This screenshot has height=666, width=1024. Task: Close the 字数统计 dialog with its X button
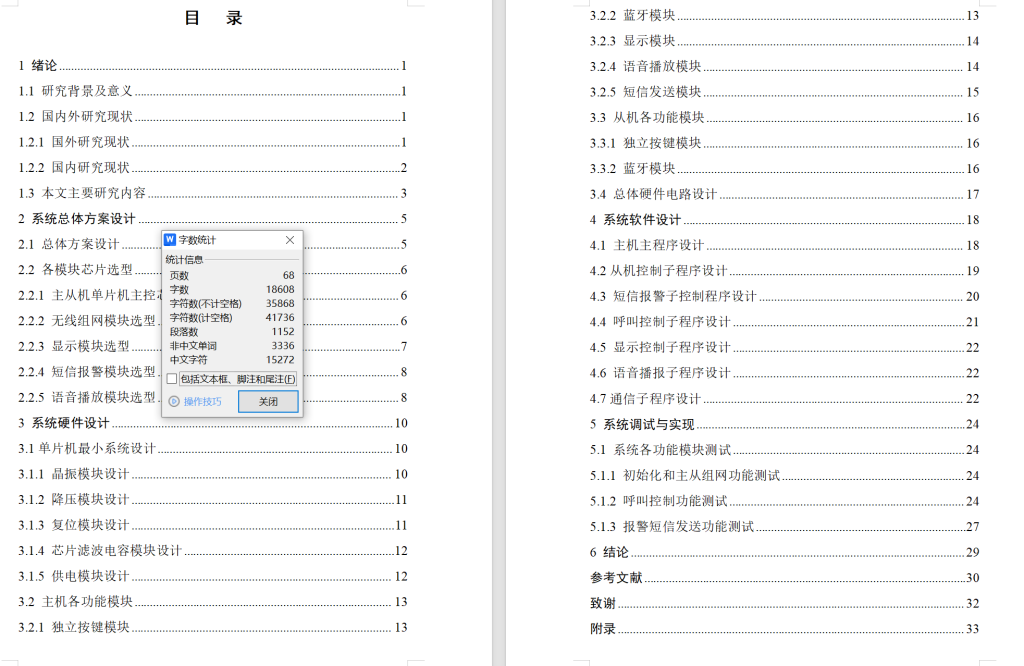(290, 240)
